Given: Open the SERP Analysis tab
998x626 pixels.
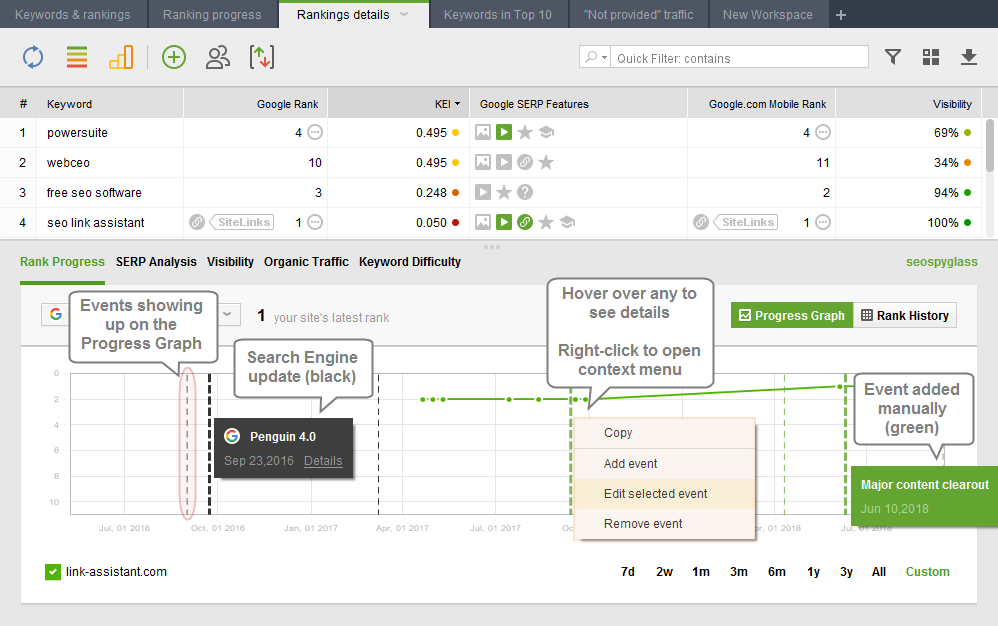Looking at the screenshot, I should coord(156,261).
